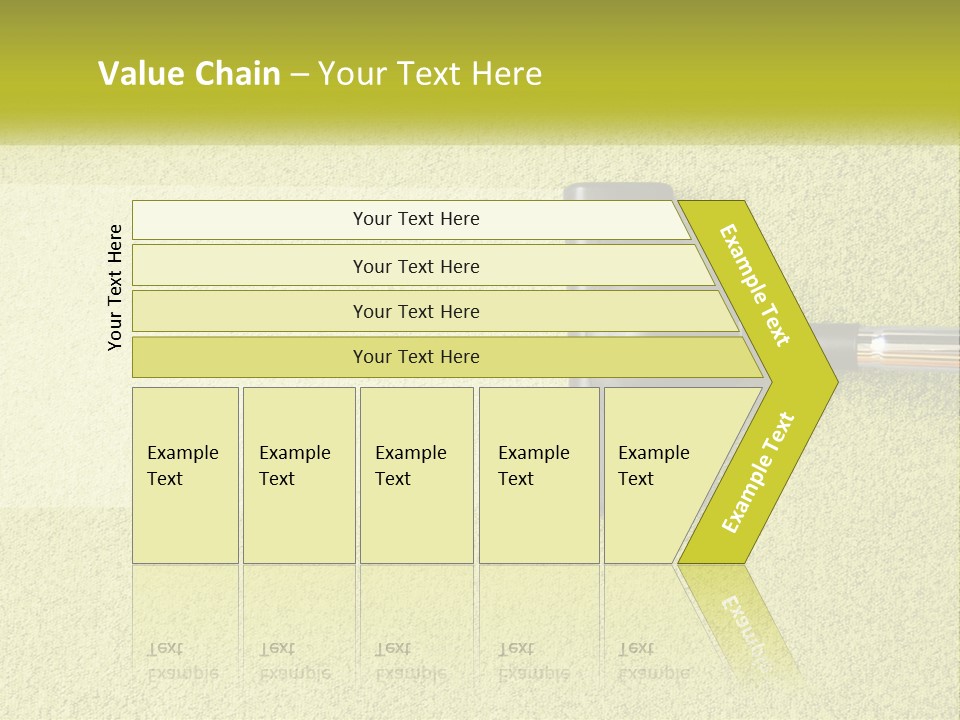Select the fourth 'Example Text' box
This screenshot has width=960, height=720.
[538, 475]
